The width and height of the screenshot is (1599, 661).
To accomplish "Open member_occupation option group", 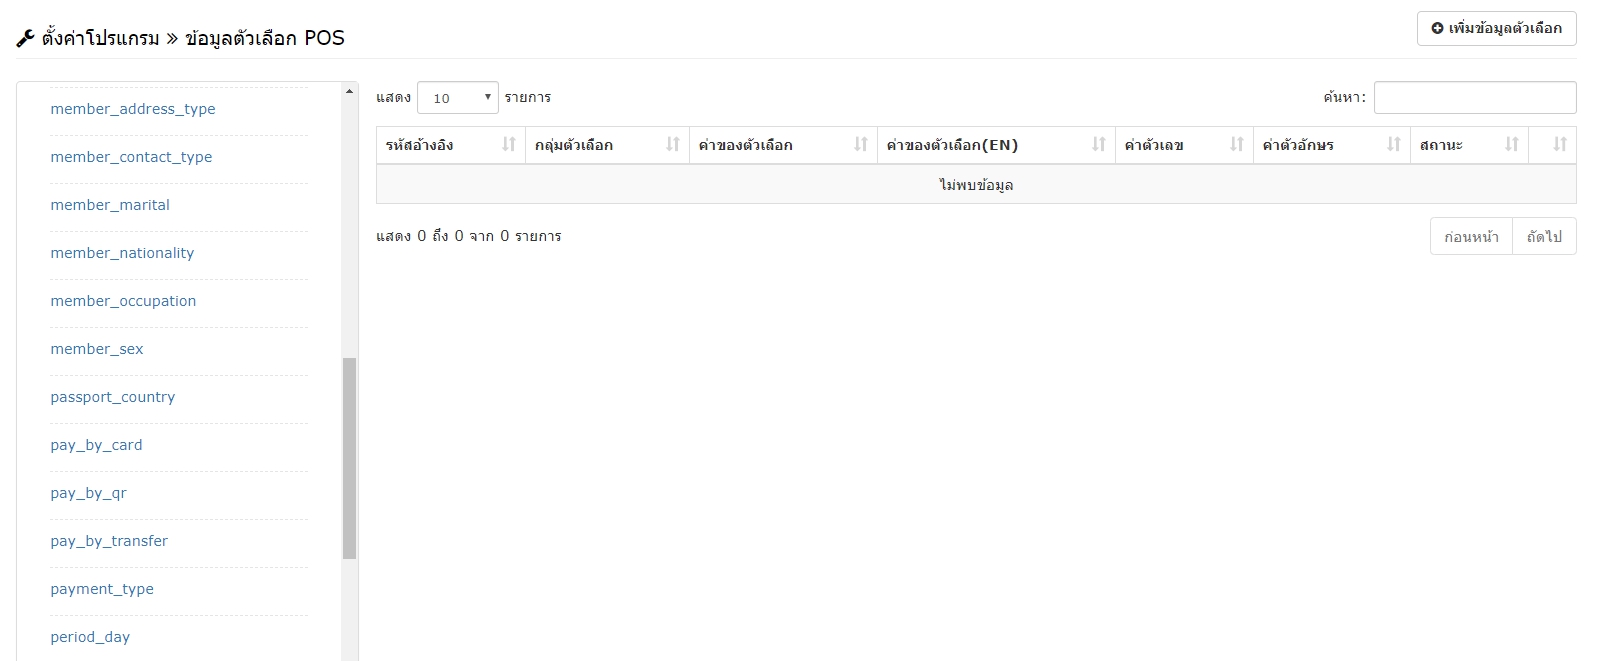I will coord(123,301).
